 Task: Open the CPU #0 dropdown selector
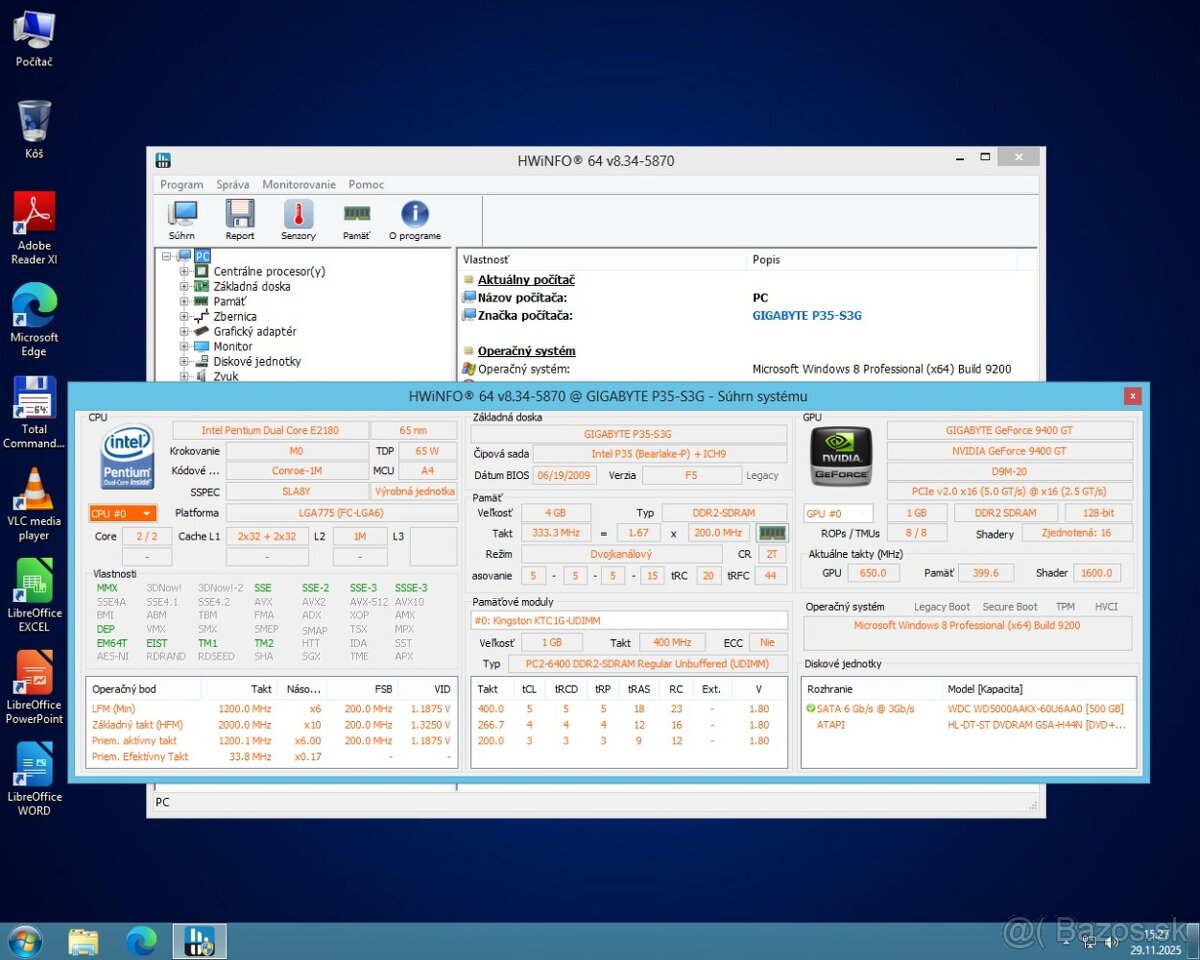123,513
